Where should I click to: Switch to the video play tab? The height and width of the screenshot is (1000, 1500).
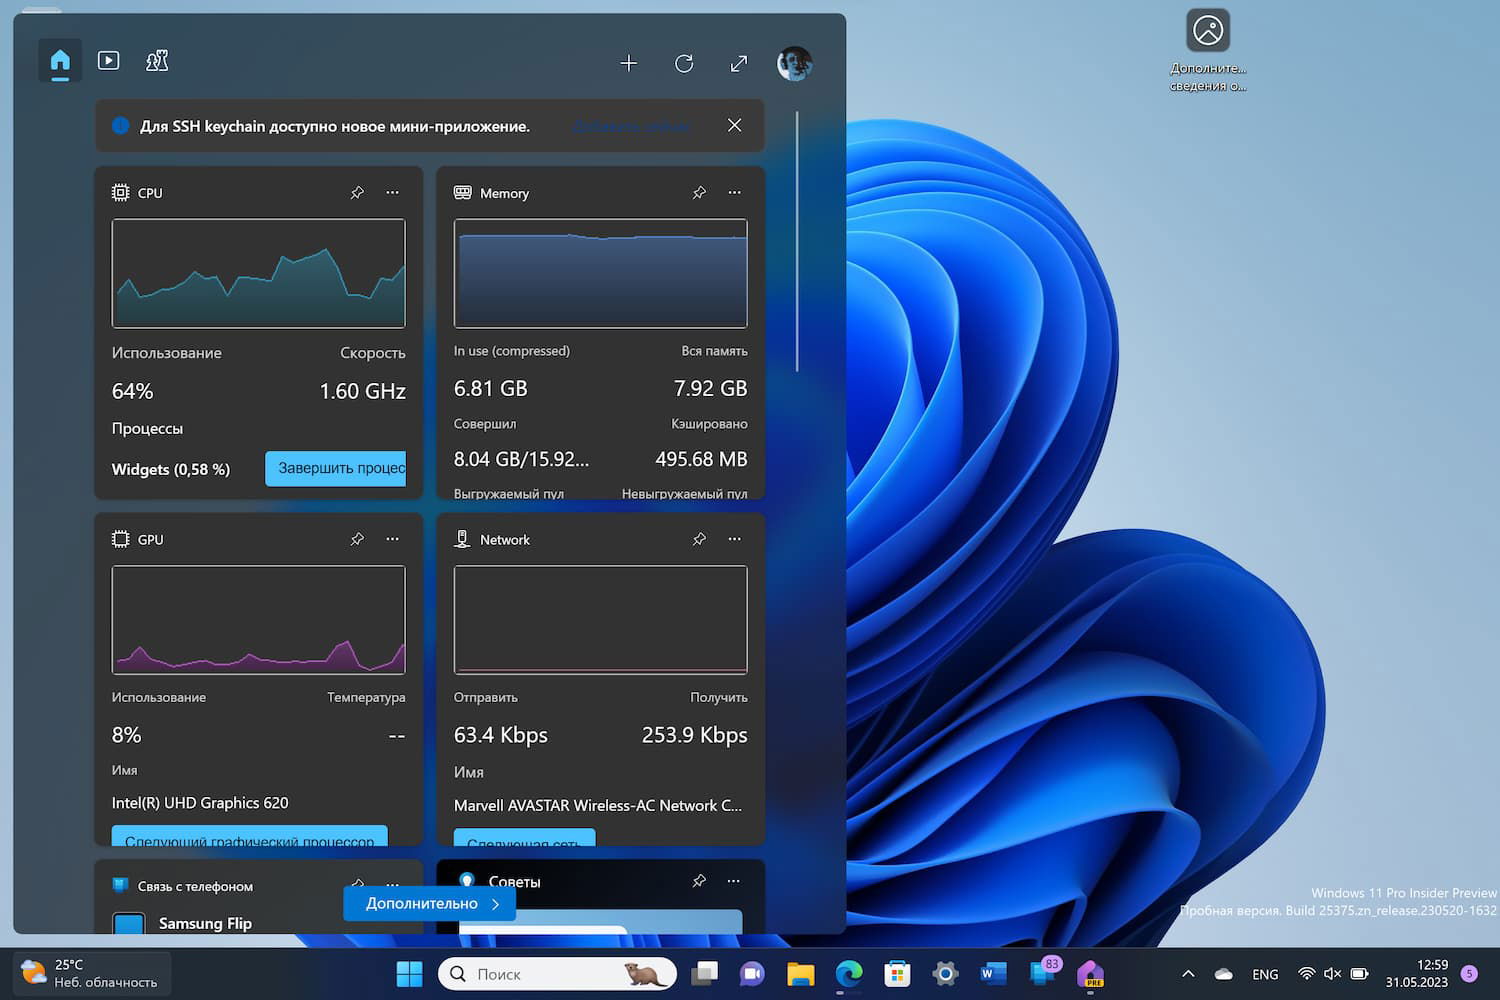click(x=108, y=61)
